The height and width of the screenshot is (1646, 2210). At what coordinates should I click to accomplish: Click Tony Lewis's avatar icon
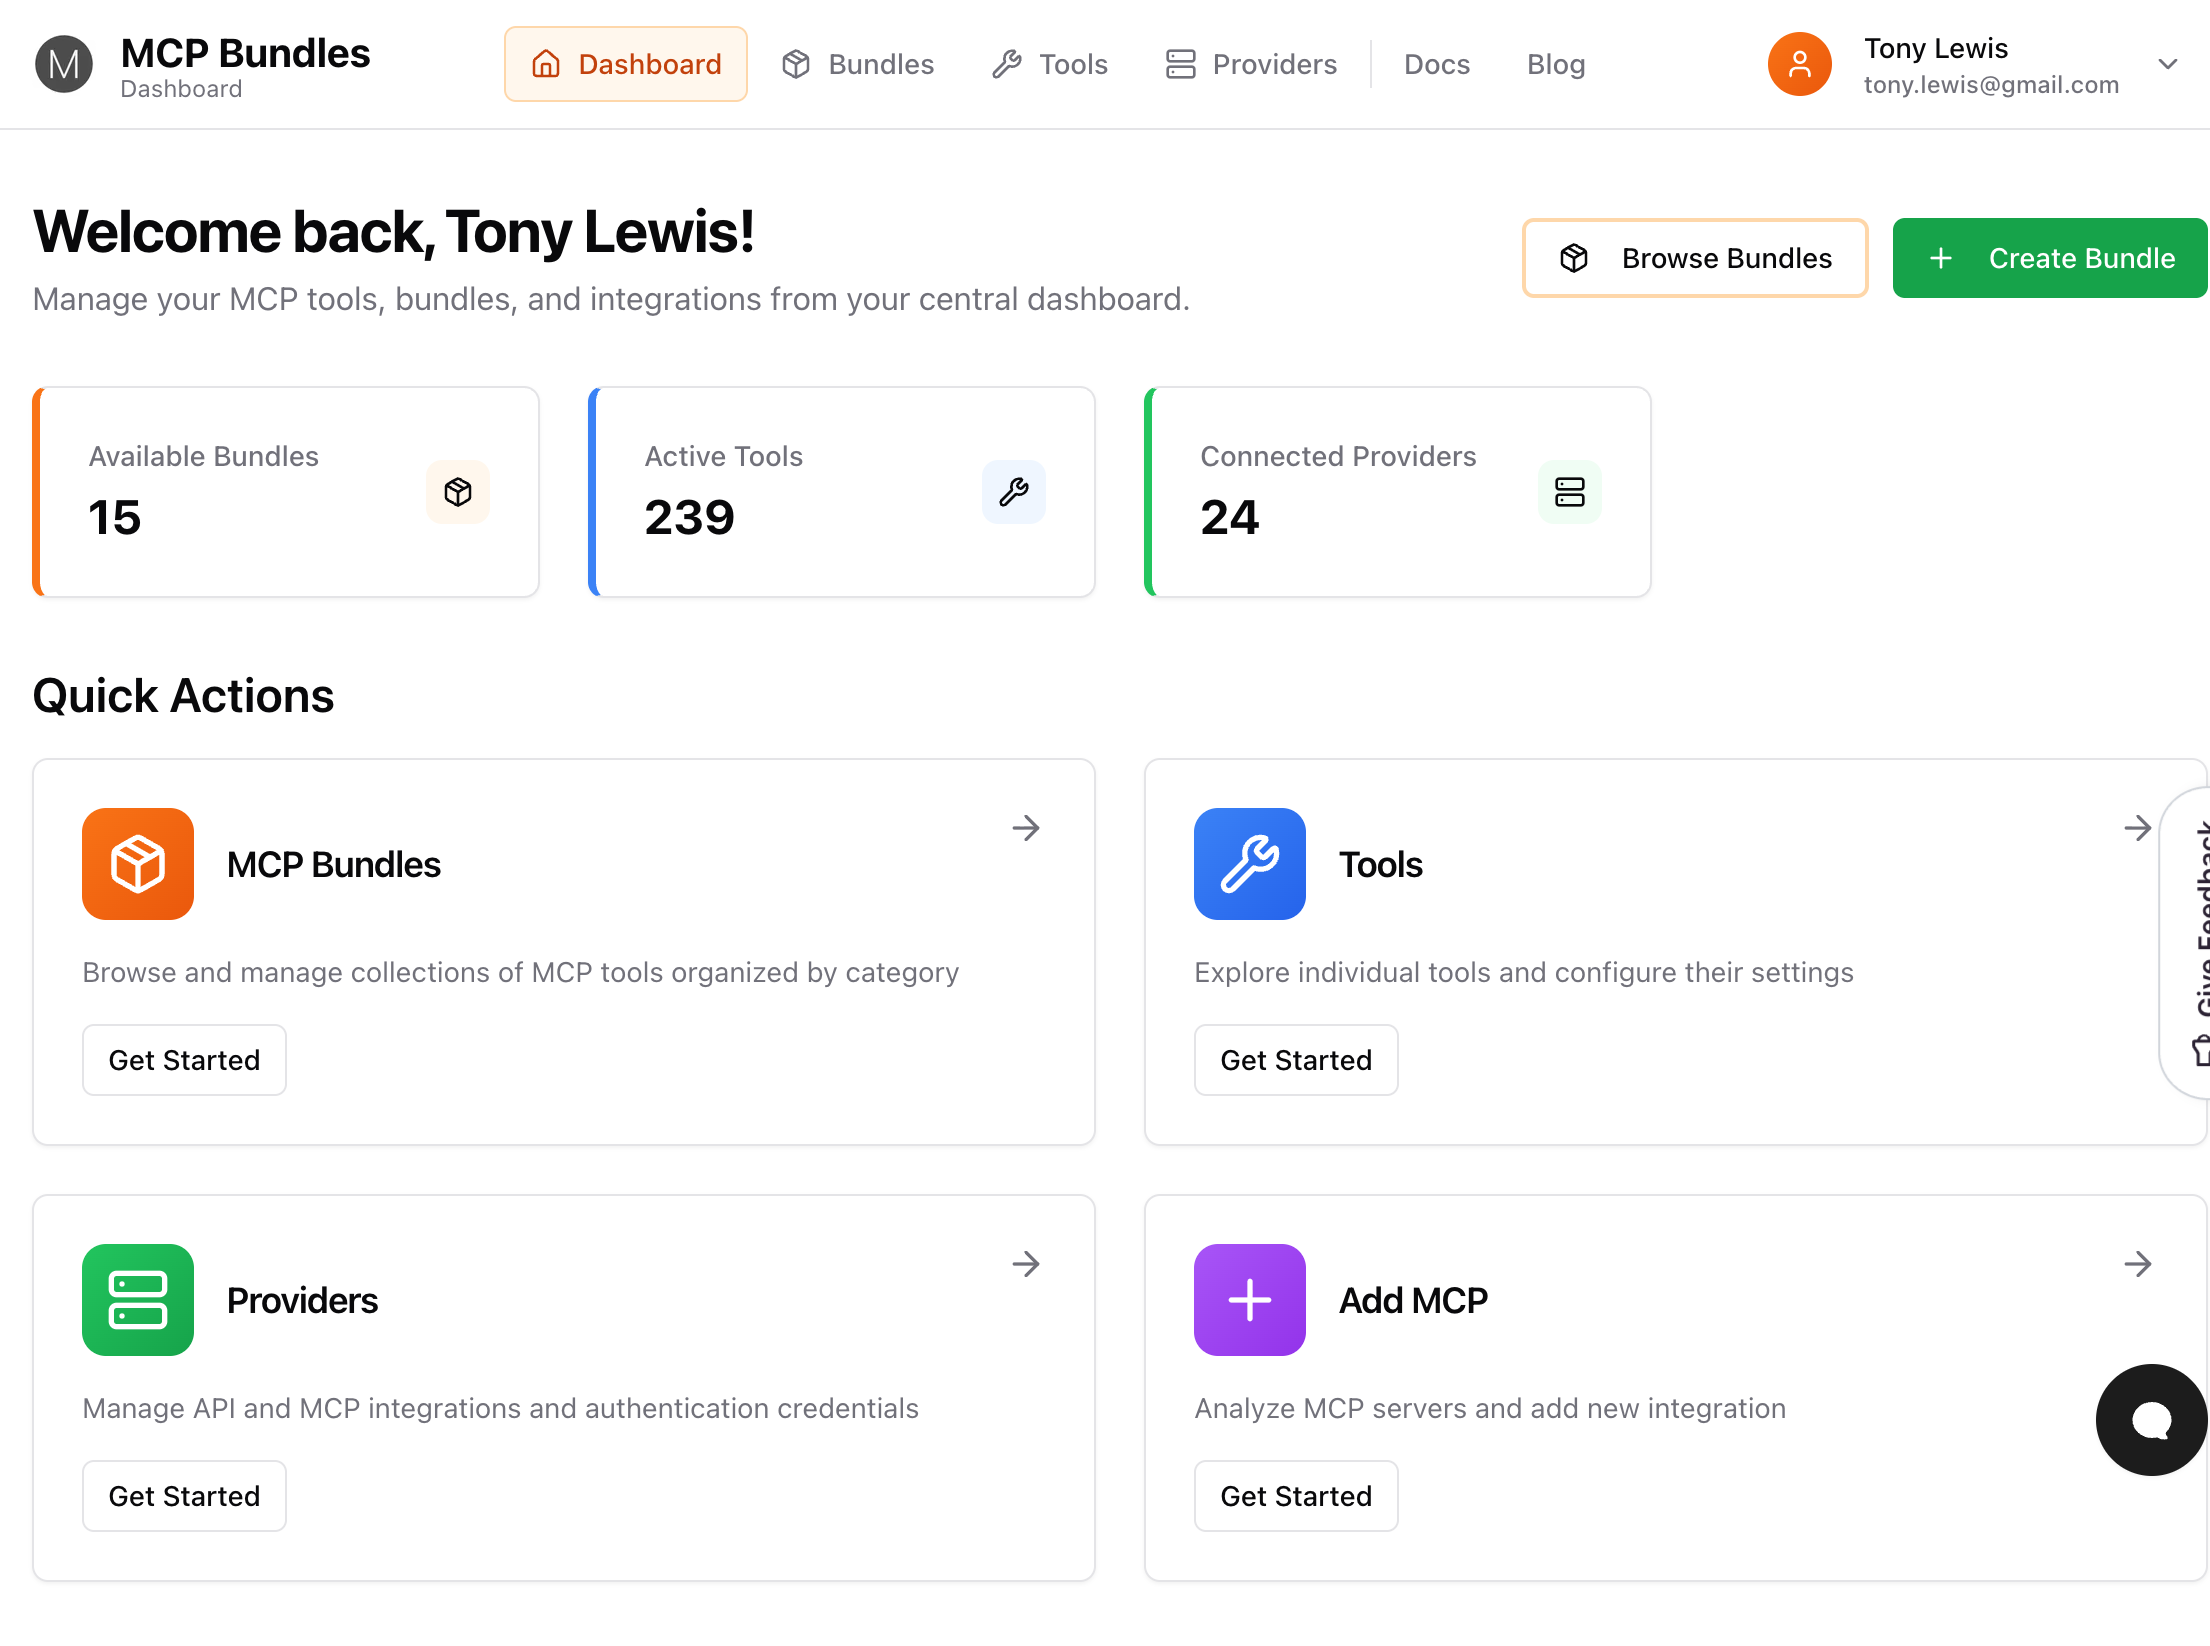[1798, 63]
